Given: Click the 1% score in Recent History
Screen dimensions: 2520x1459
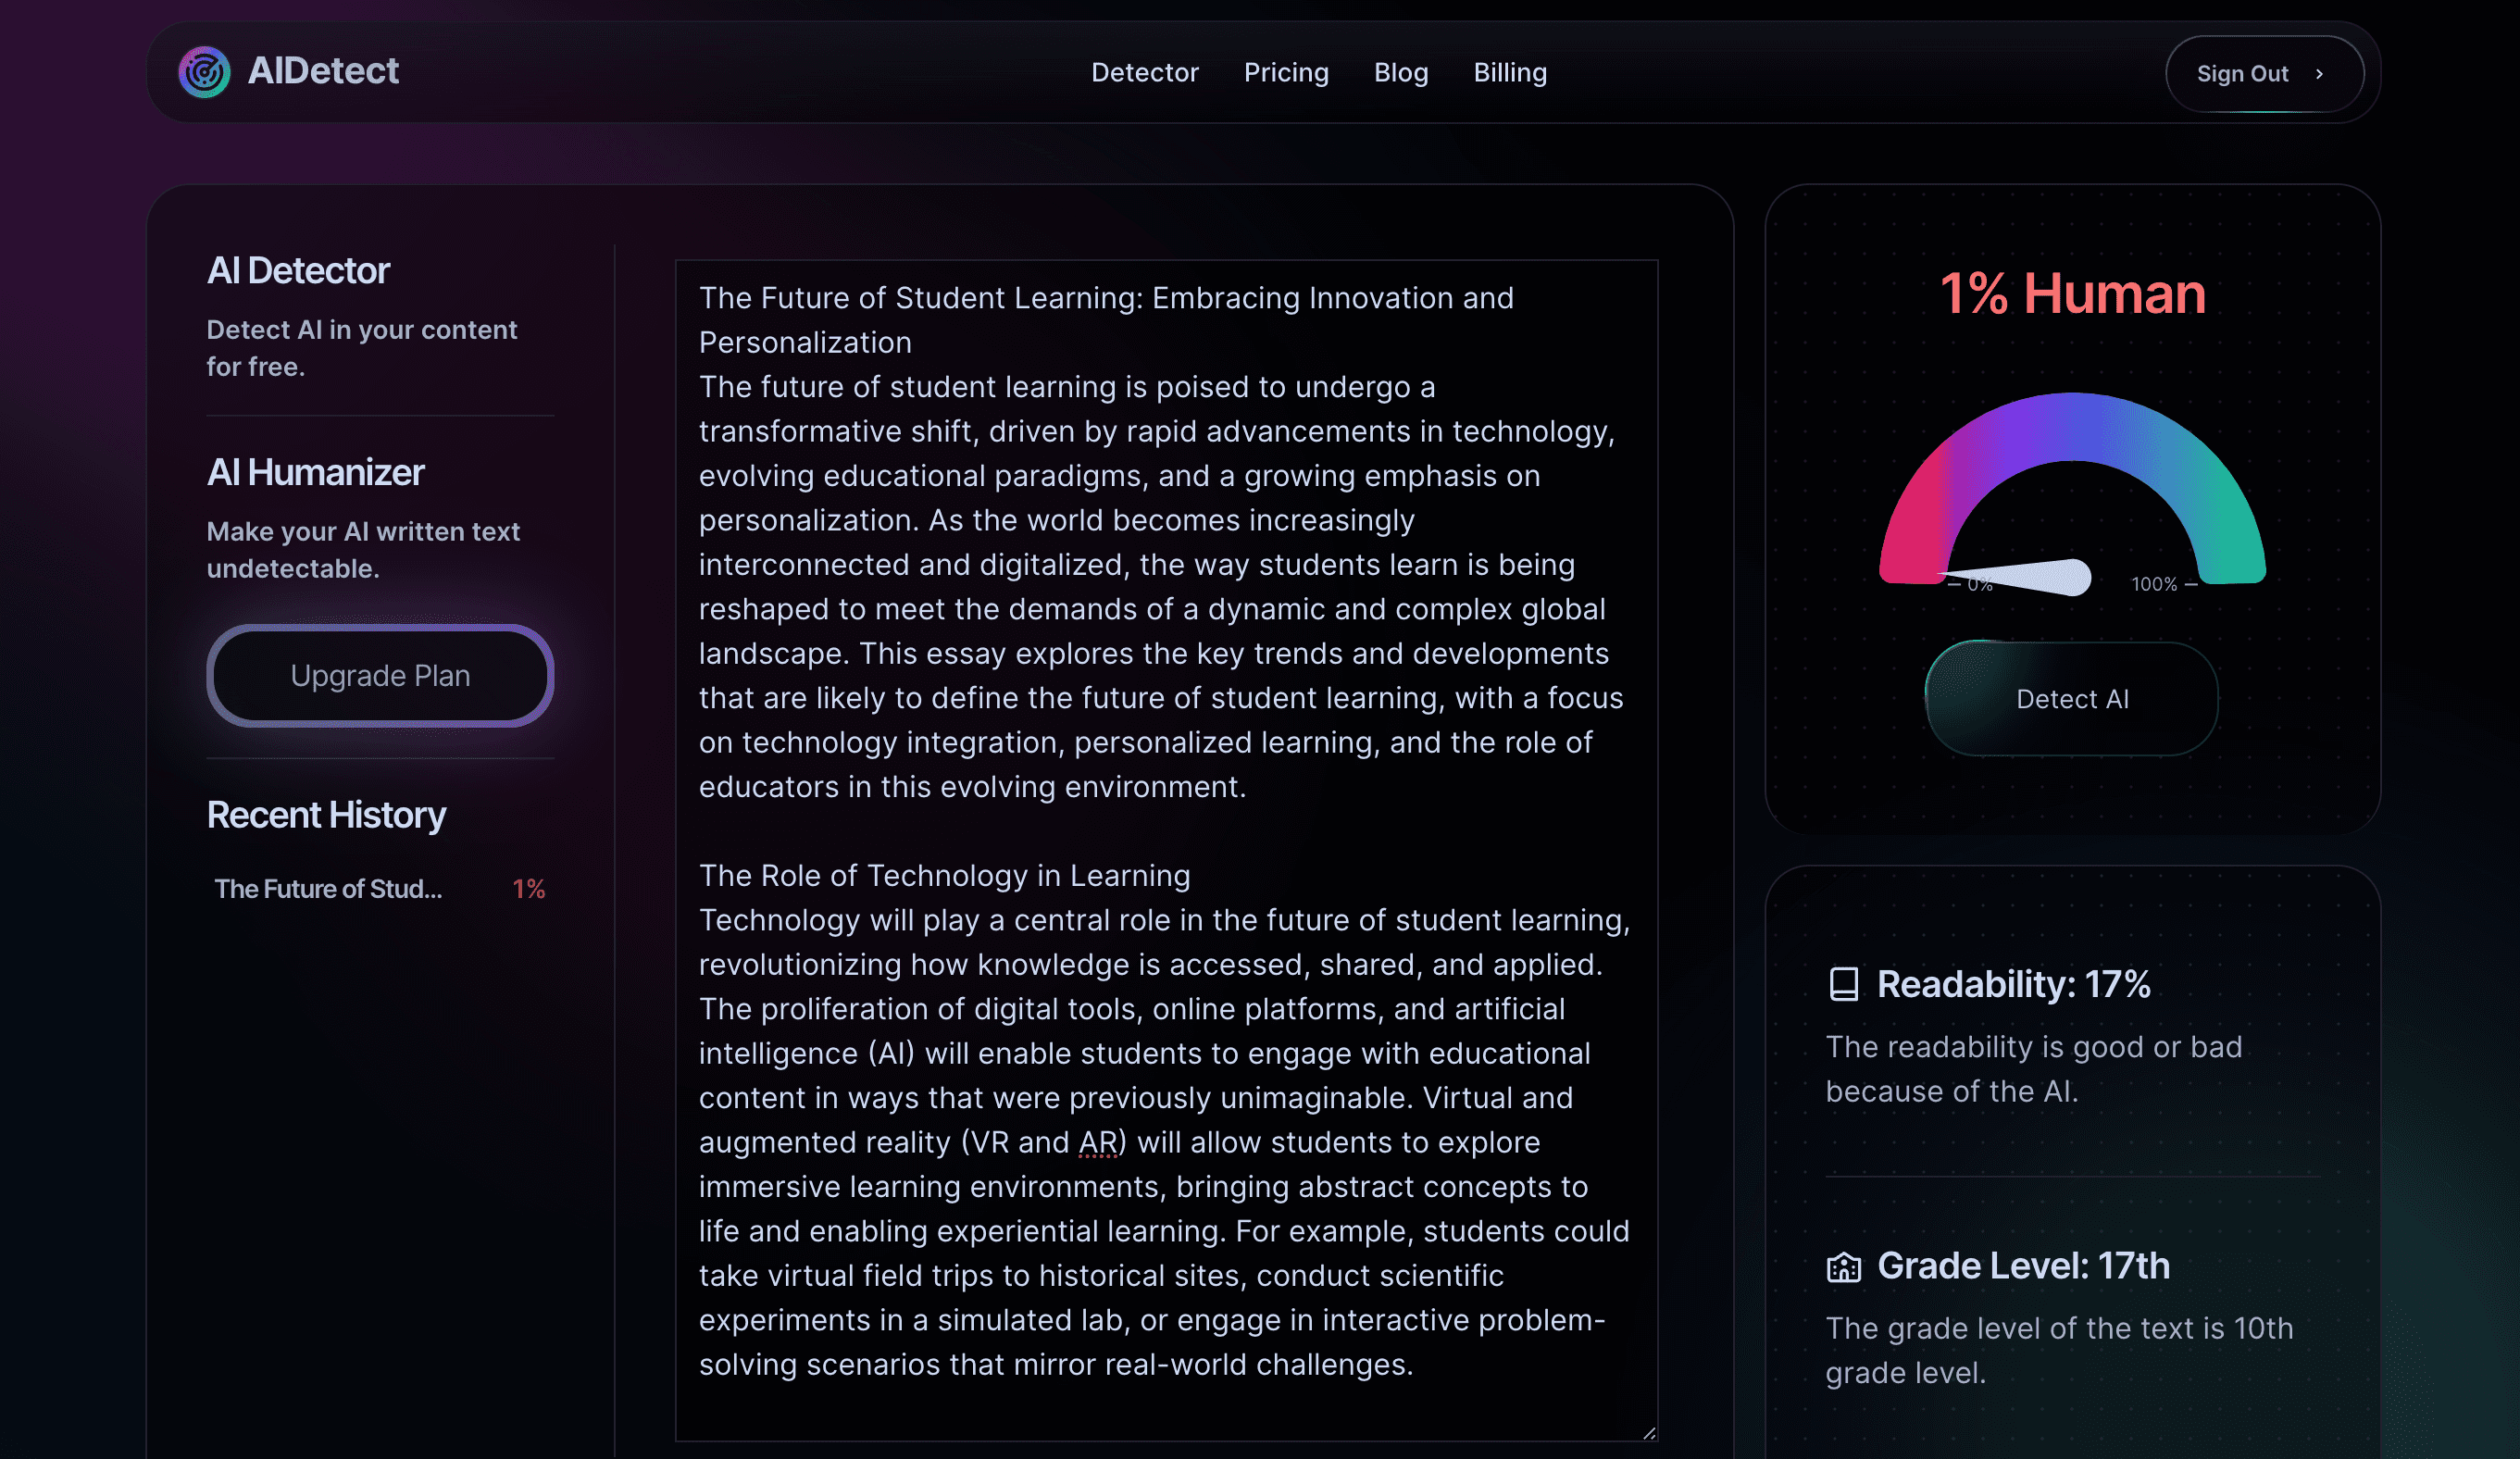Looking at the screenshot, I should click(x=528, y=889).
